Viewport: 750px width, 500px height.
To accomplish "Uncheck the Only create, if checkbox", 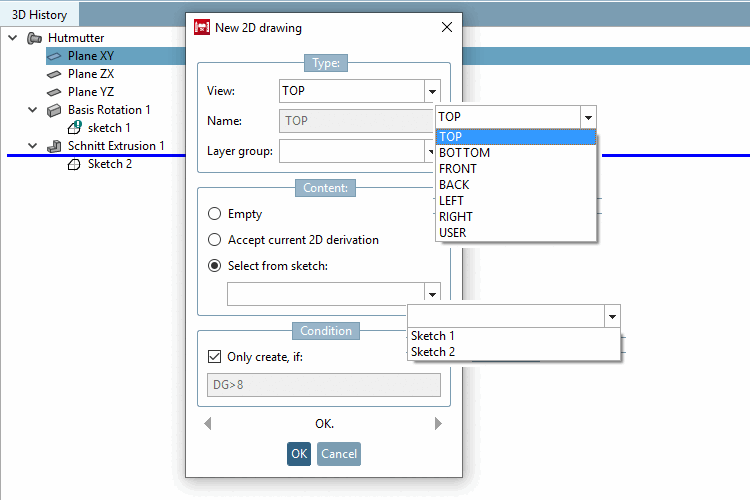I will pyautogui.click(x=214, y=356).
